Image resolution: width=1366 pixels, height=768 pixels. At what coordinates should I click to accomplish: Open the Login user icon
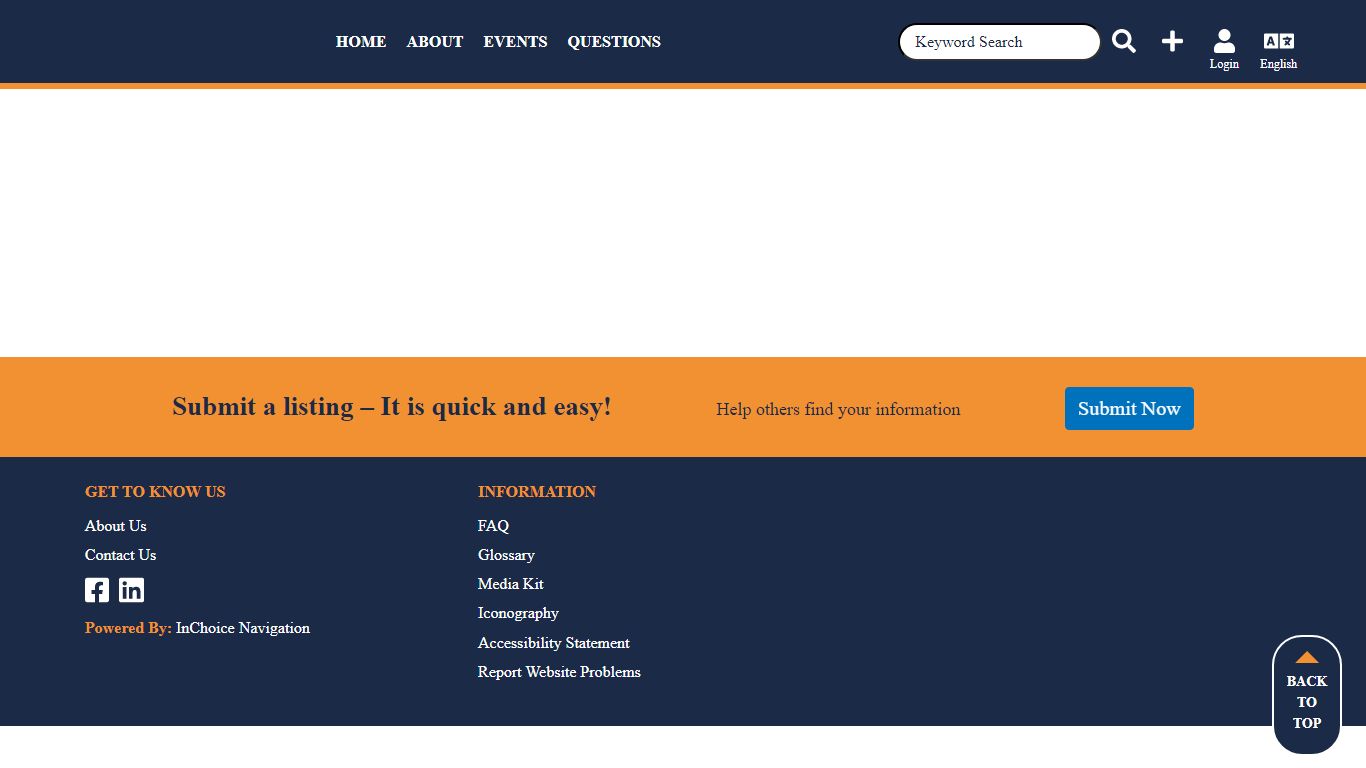pyautogui.click(x=1224, y=49)
